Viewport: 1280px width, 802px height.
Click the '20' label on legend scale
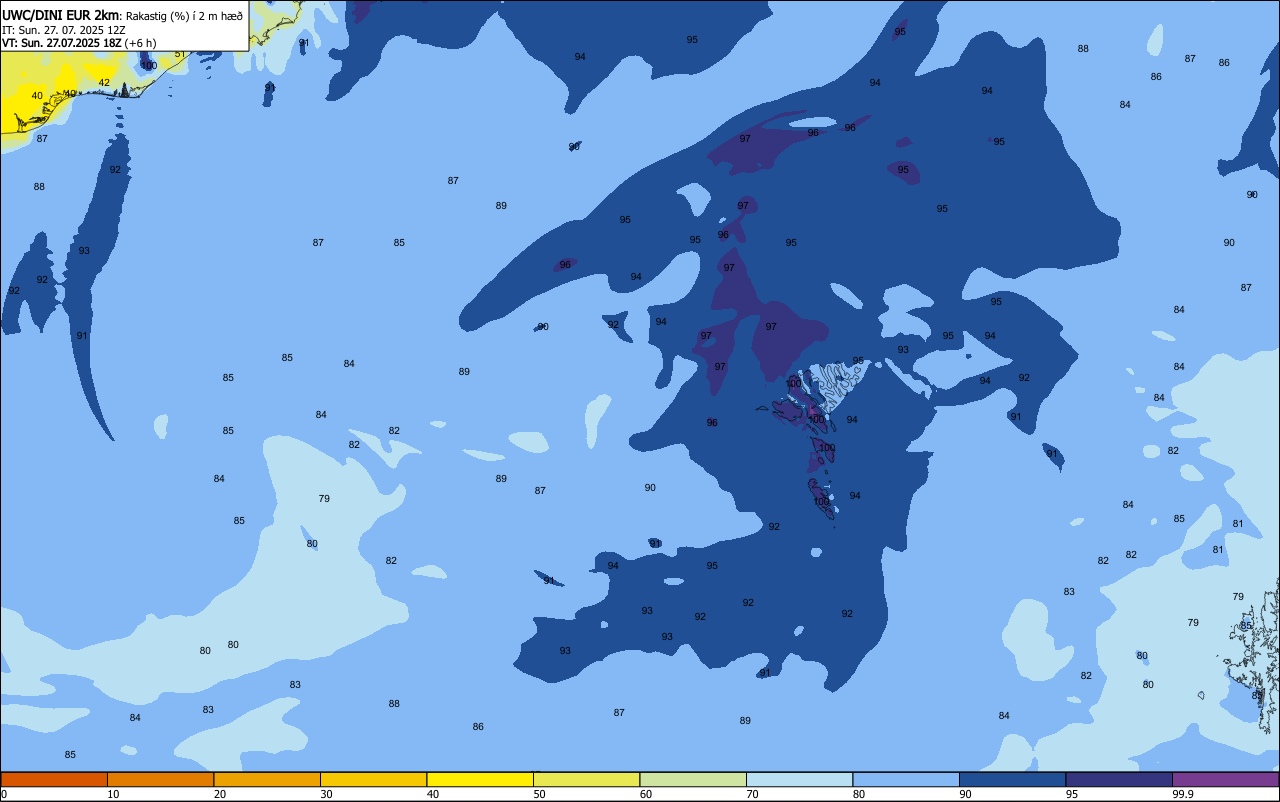(x=220, y=794)
